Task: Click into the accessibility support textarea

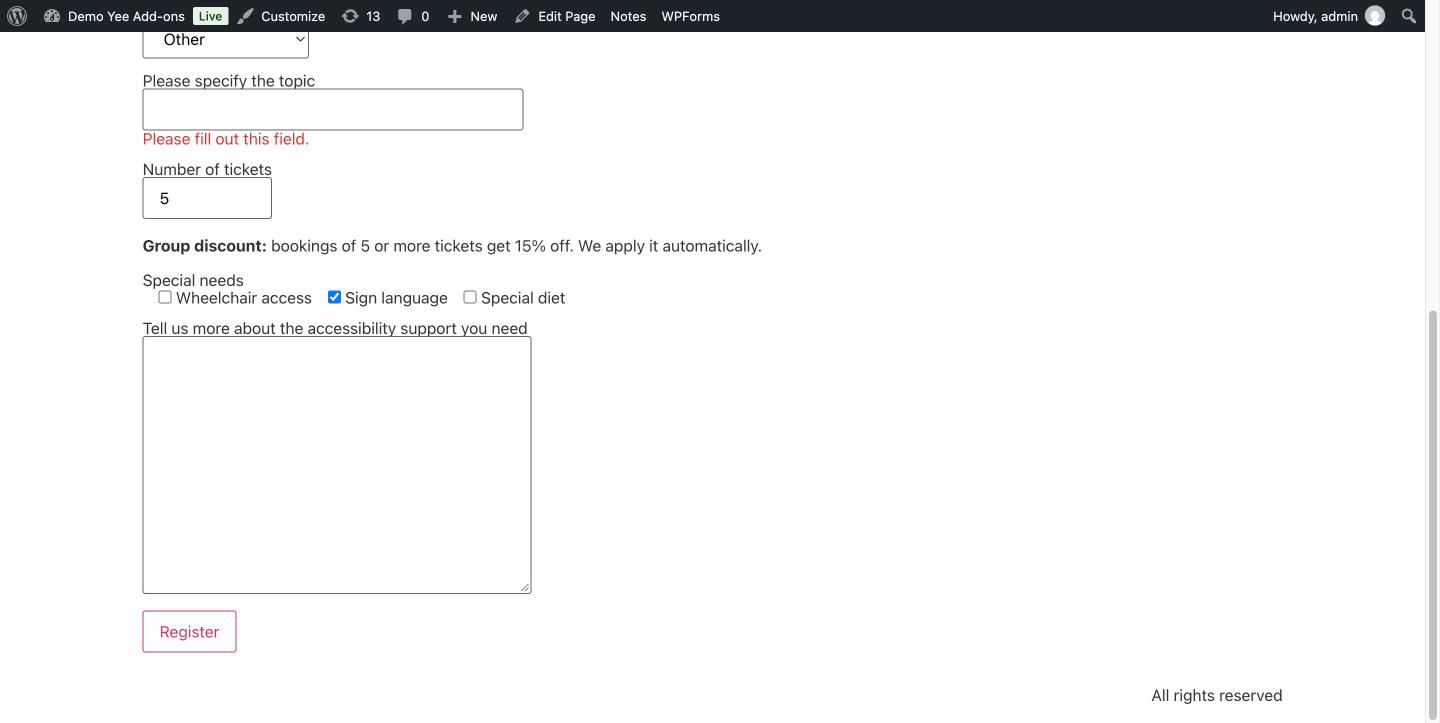Action: coord(337,465)
